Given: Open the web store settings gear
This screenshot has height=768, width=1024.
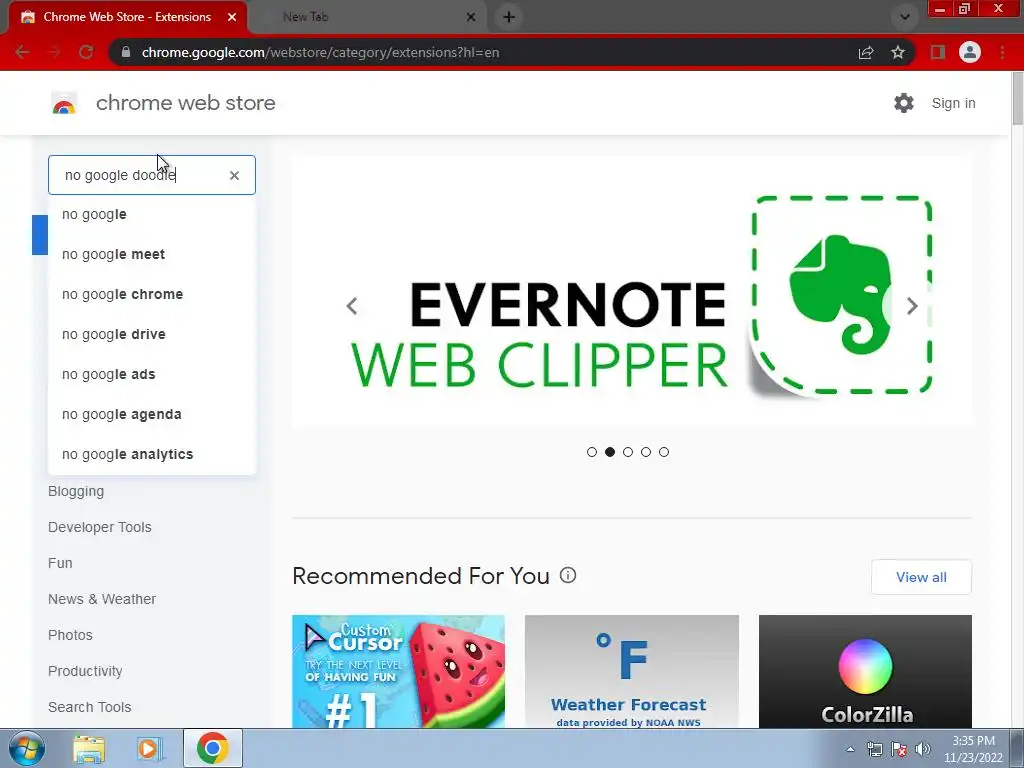Looking at the screenshot, I should [x=904, y=103].
